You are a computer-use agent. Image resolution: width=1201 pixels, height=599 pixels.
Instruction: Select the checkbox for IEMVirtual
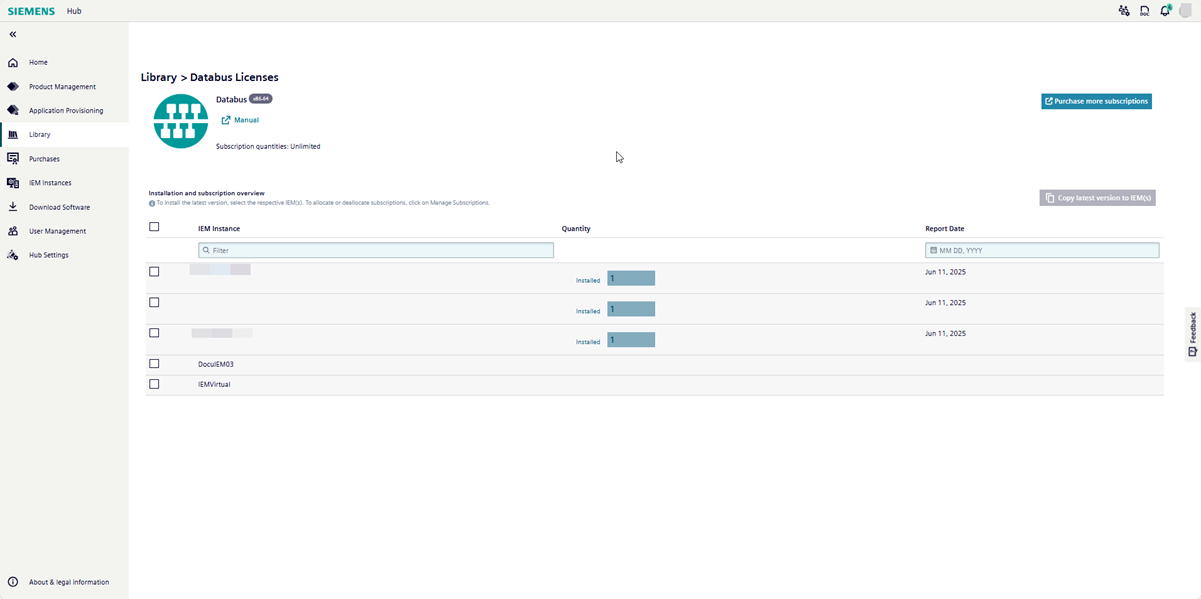pyautogui.click(x=155, y=383)
